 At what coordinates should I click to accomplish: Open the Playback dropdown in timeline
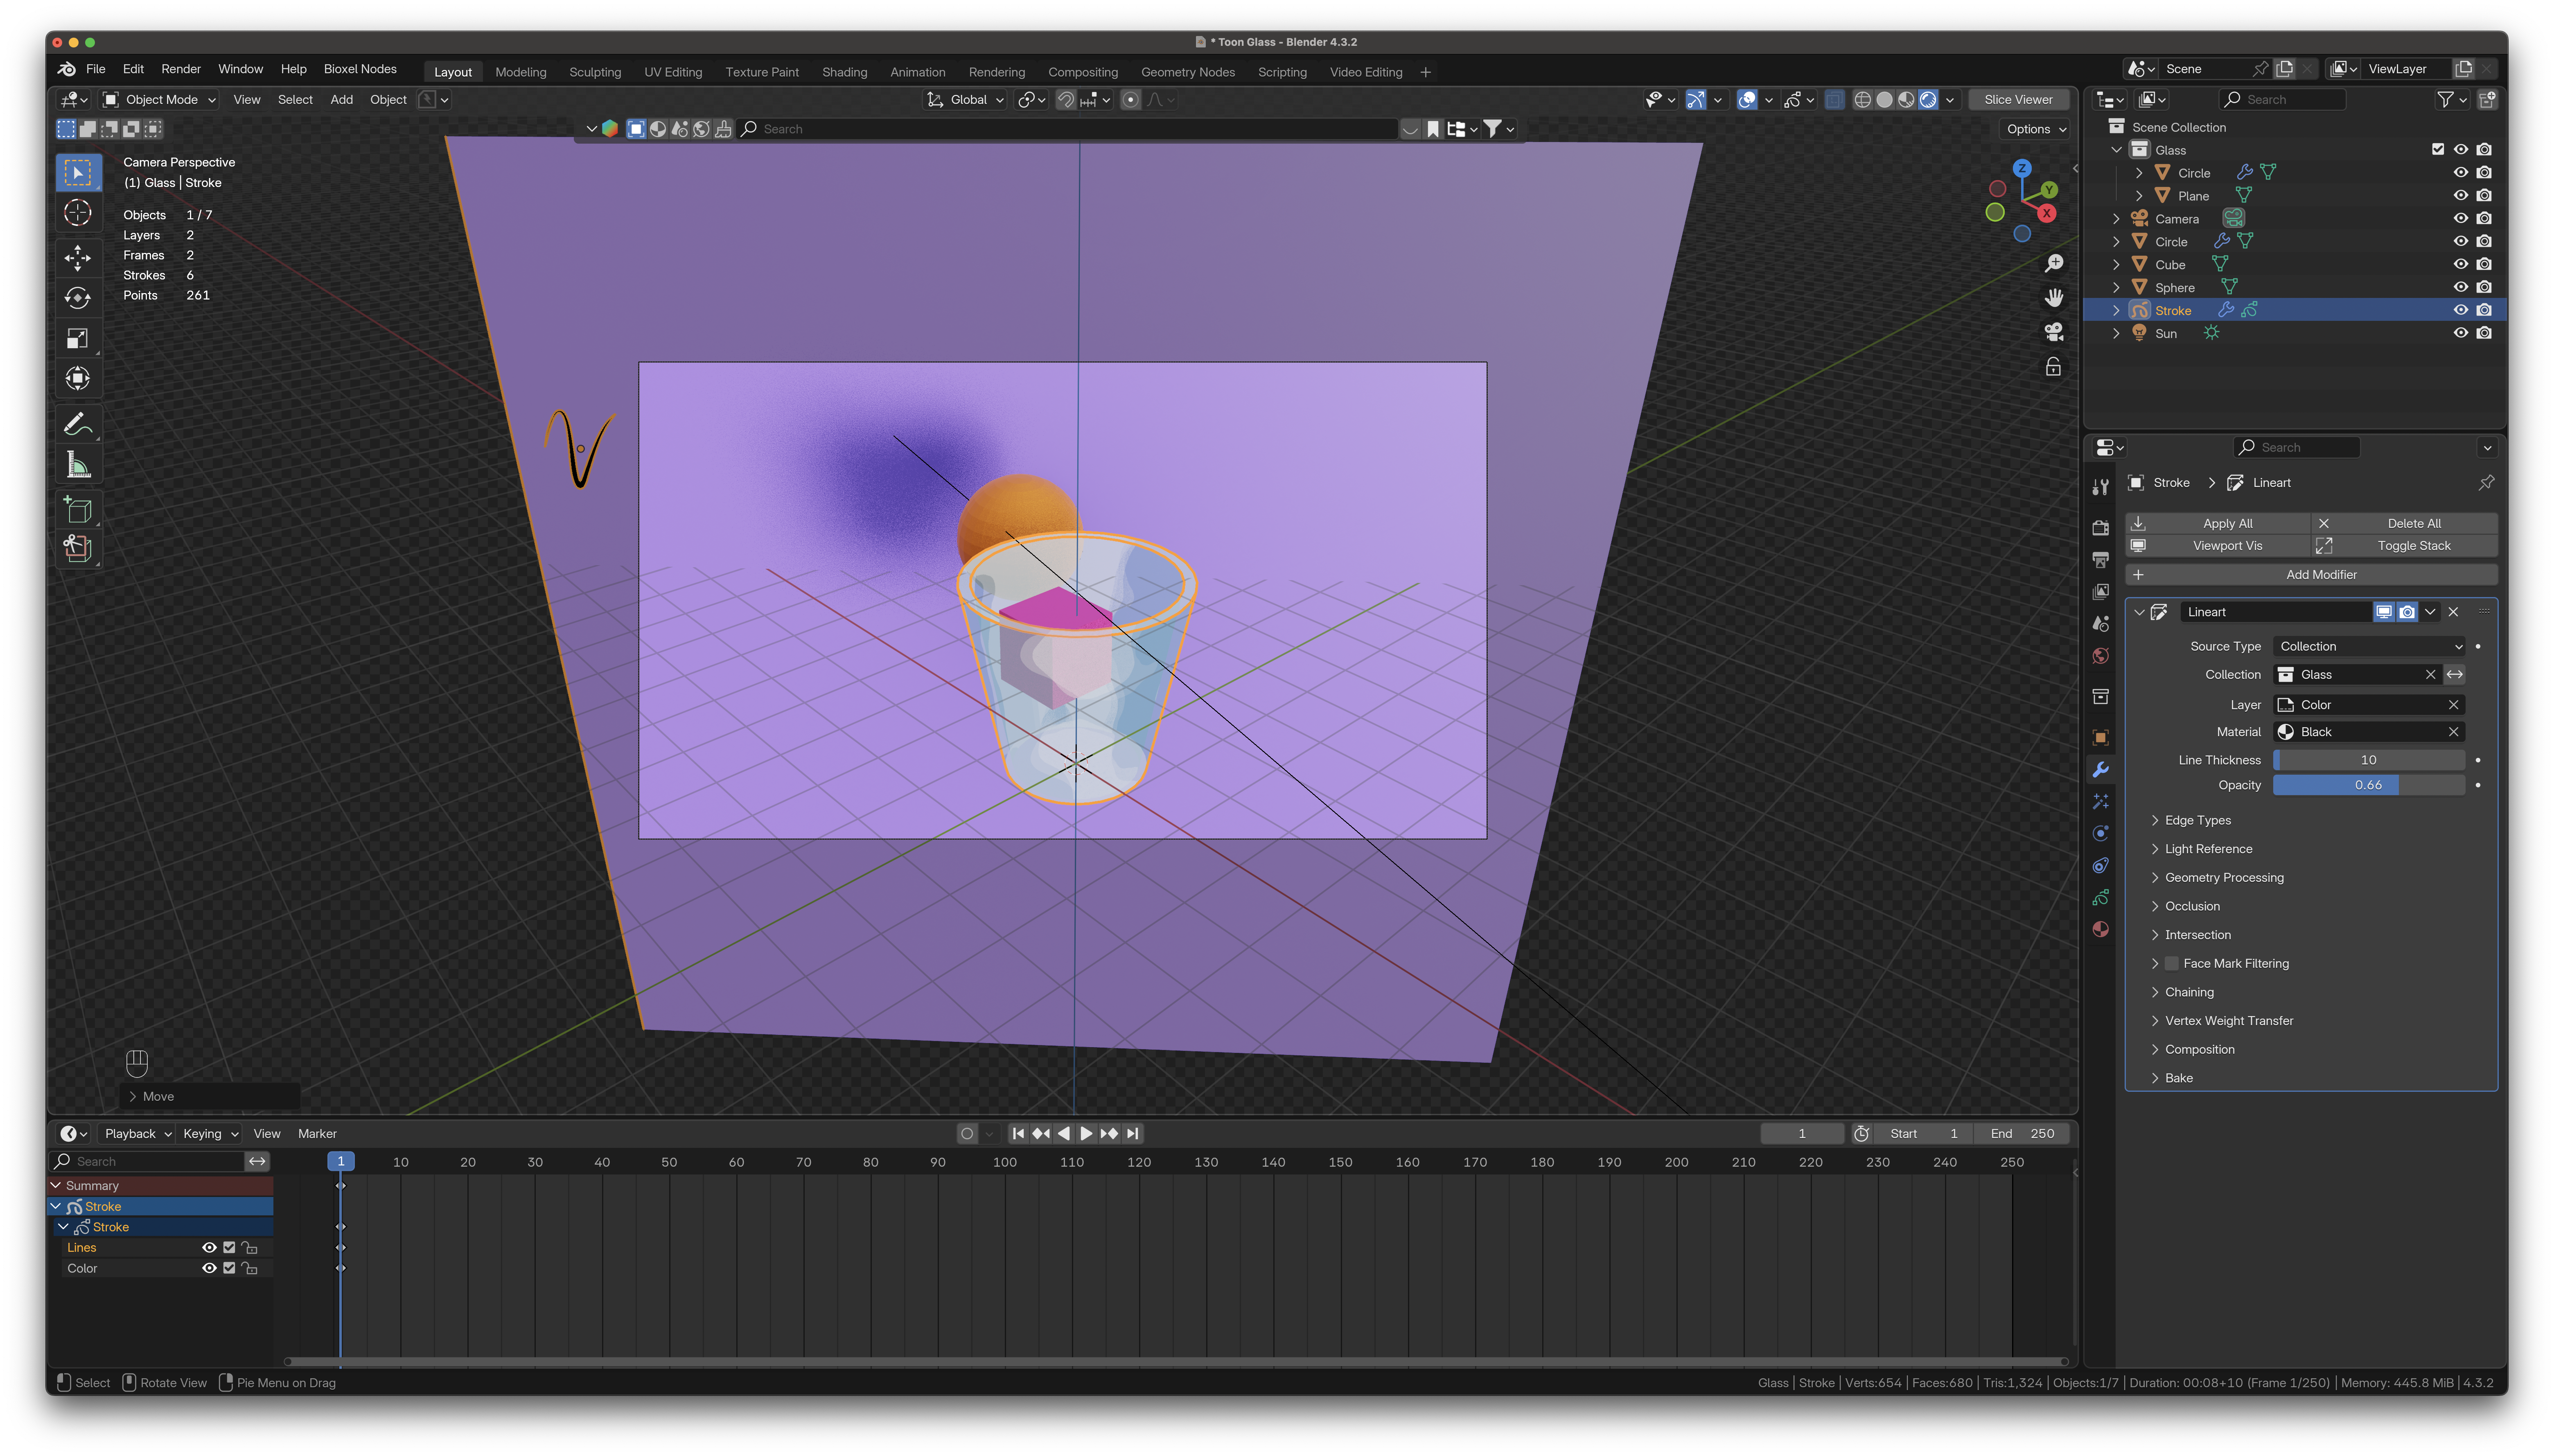click(x=138, y=1134)
